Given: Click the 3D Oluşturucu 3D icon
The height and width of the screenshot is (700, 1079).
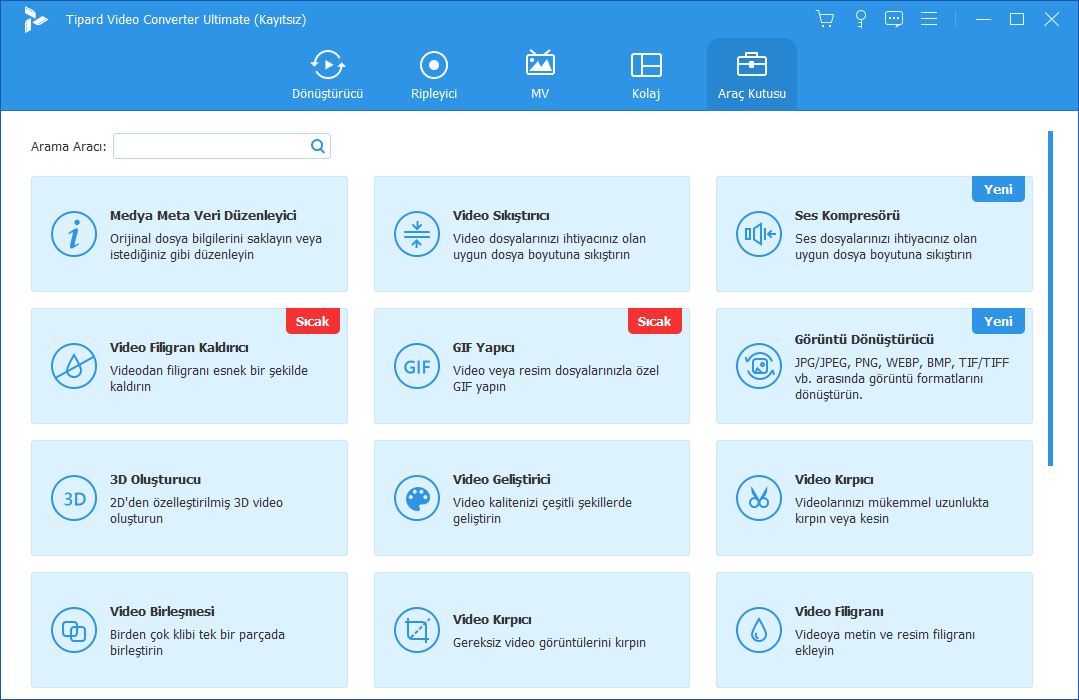Looking at the screenshot, I should [x=74, y=498].
